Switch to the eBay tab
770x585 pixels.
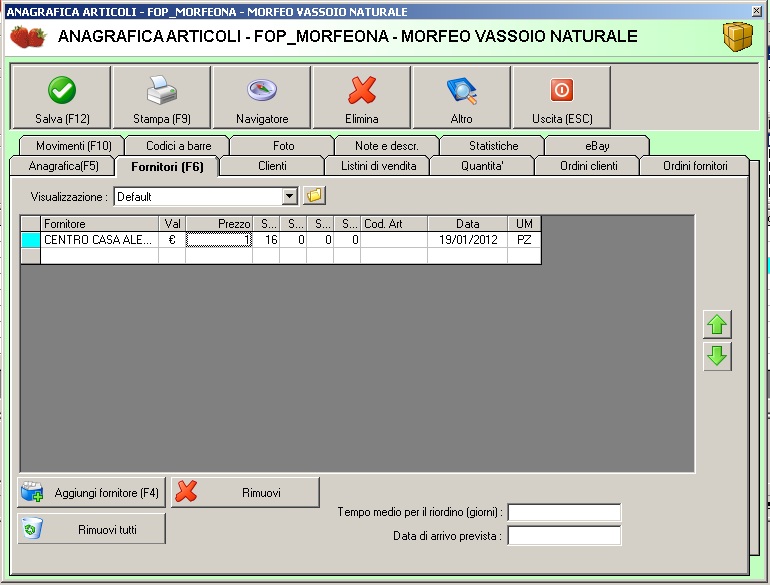tap(597, 146)
